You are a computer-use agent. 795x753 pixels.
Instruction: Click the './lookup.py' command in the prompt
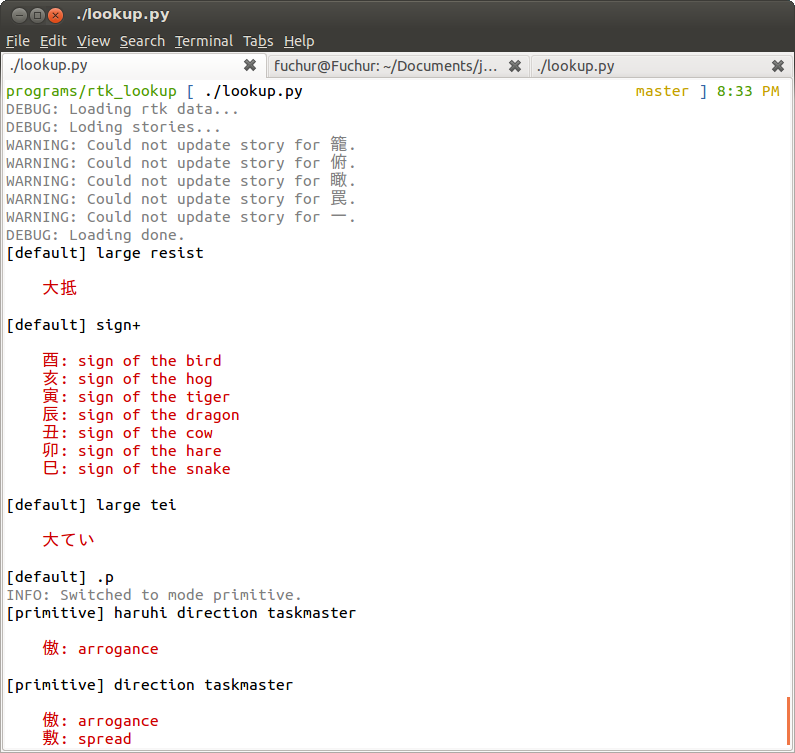click(x=254, y=91)
